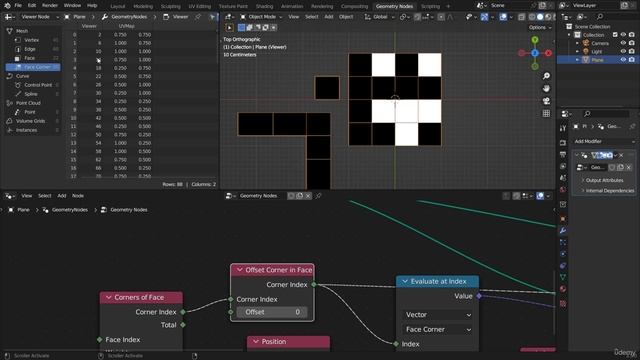Select Point domain under Point Cloud
Image resolution: width=640 pixels, height=360 pixels.
[x=30, y=112]
